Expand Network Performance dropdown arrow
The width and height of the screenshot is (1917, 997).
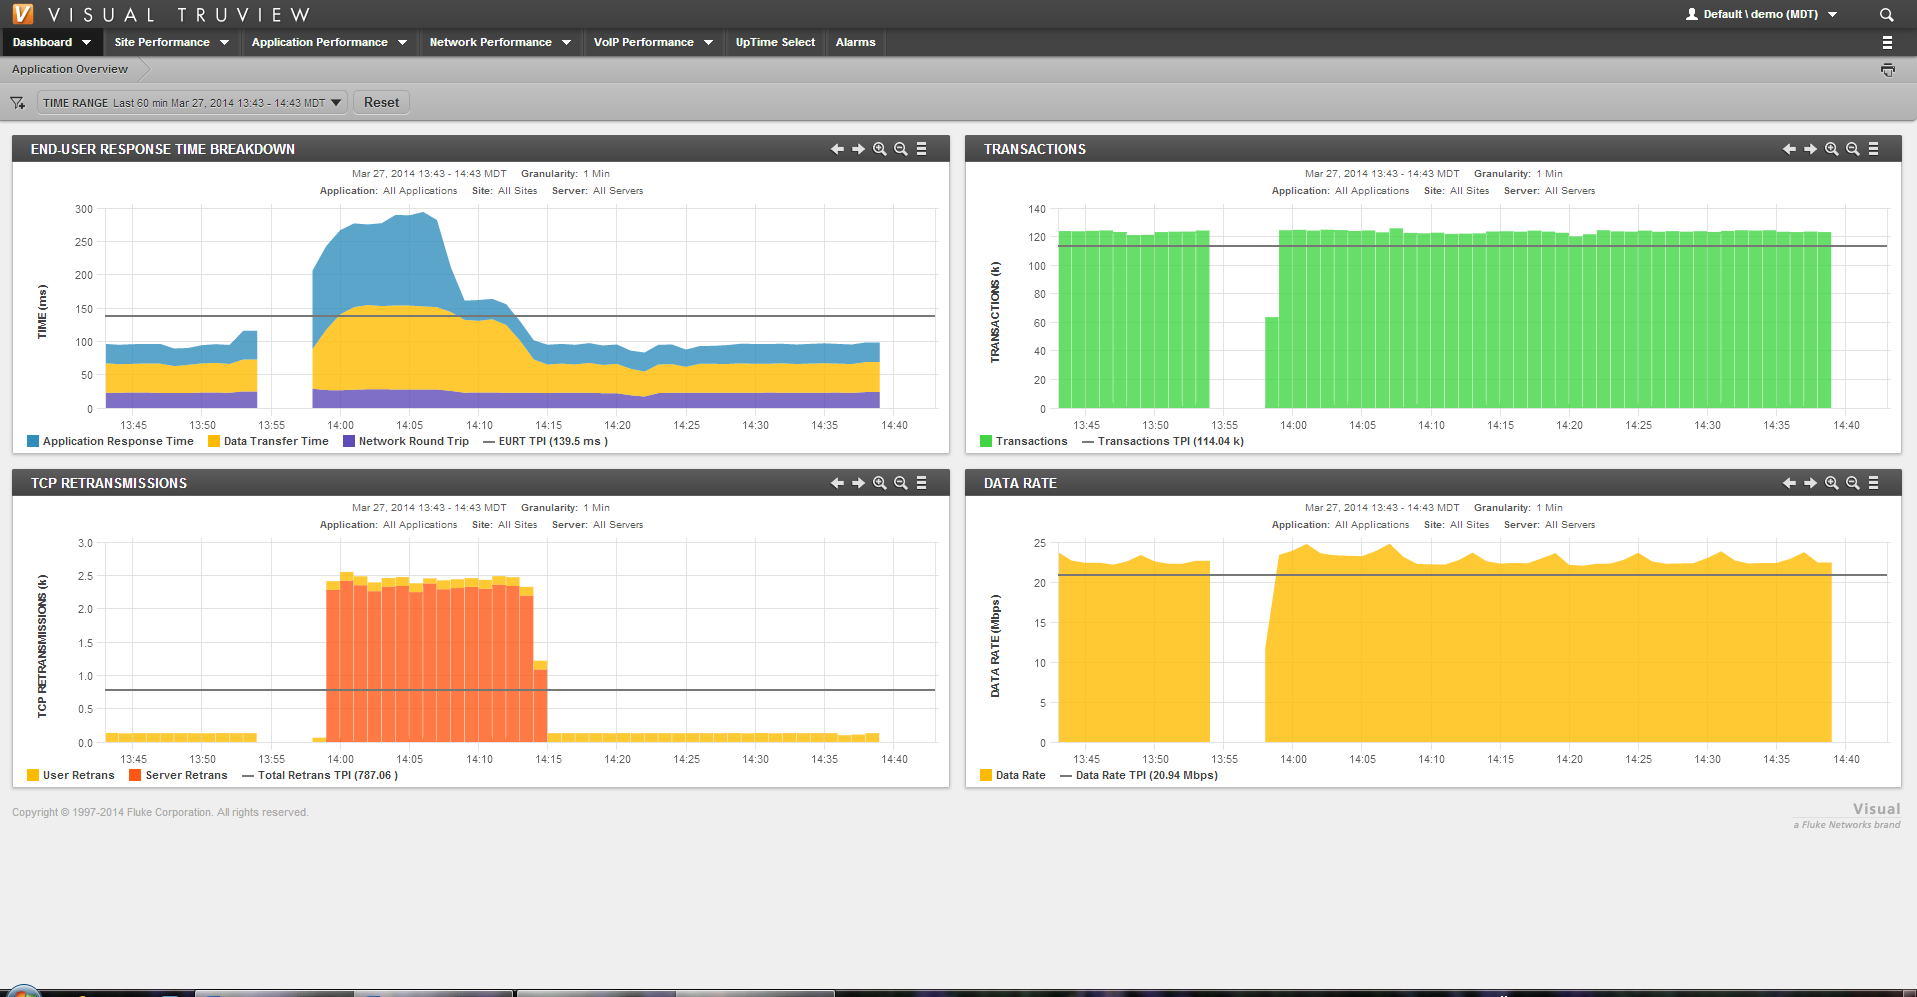tap(566, 42)
